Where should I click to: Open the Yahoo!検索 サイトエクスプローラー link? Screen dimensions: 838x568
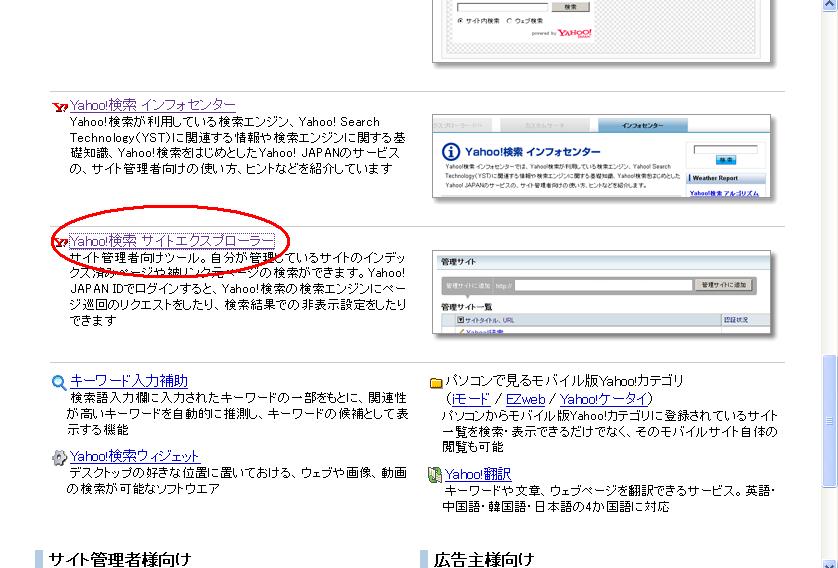(172, 241)
